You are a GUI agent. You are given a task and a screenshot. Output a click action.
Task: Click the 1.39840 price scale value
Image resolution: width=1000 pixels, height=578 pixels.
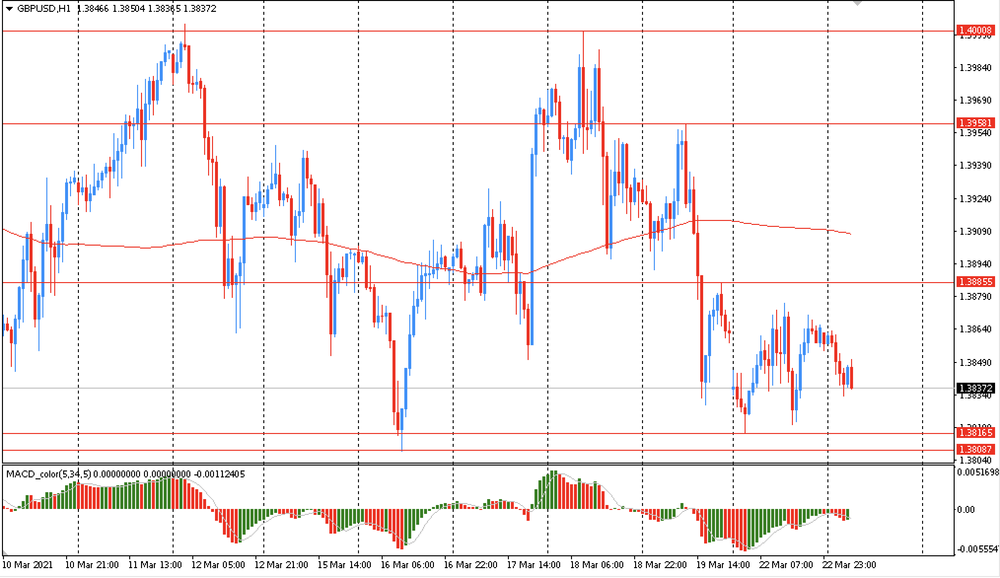click(x=976, y=68)
